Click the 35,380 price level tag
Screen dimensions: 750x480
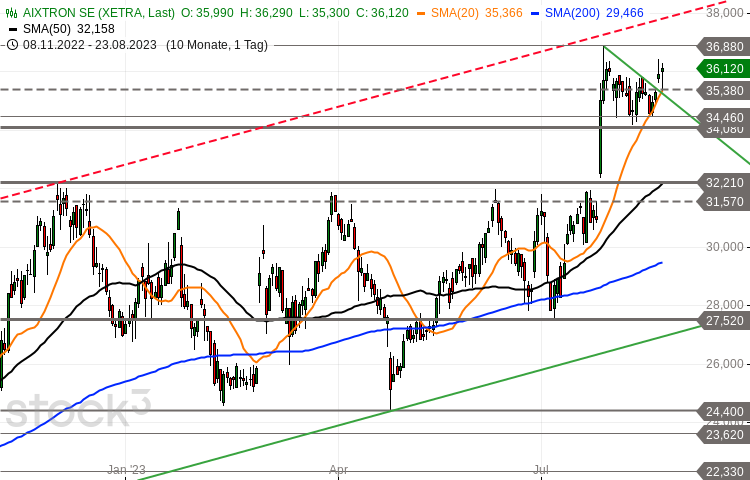[x=723, y=90]
